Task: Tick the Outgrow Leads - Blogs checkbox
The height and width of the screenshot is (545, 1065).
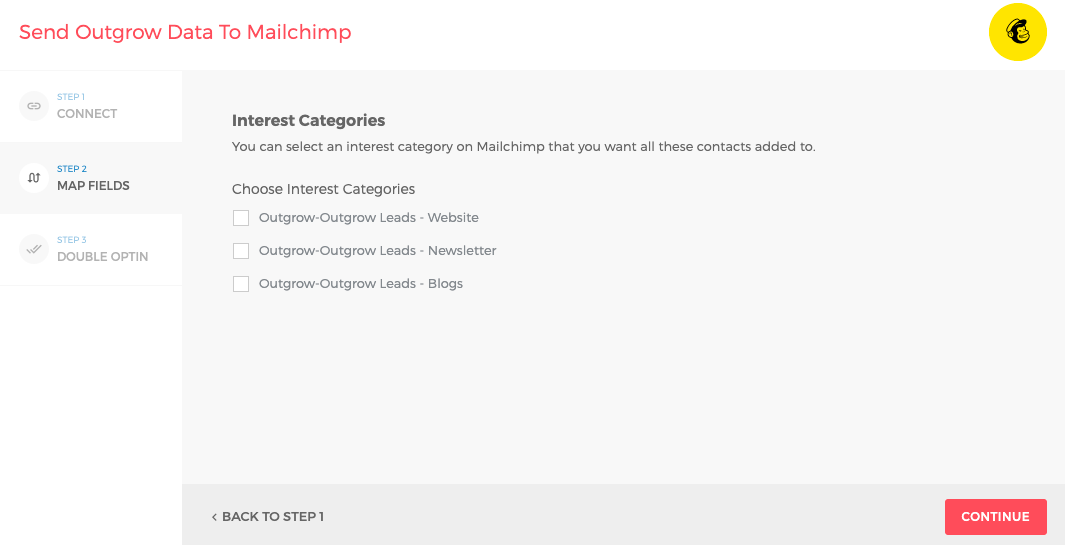Action: point(241,284)
